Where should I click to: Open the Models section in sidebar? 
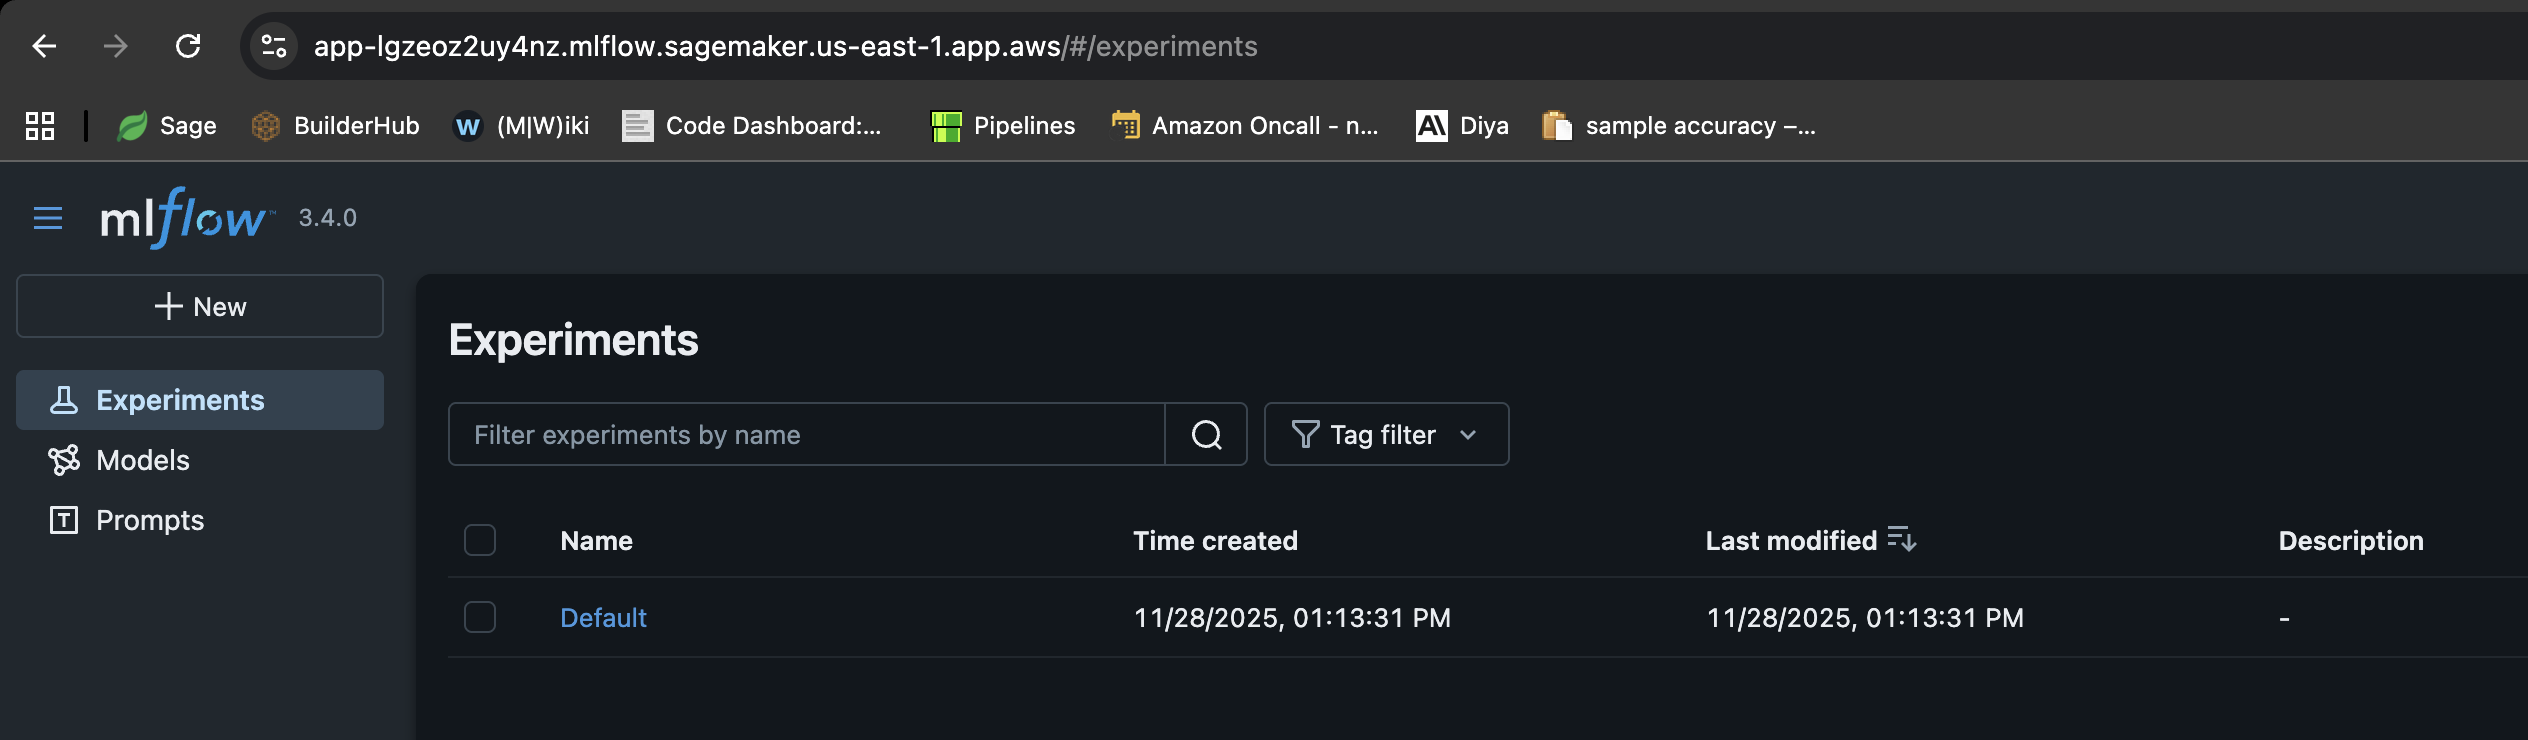(x=142, y=460)
